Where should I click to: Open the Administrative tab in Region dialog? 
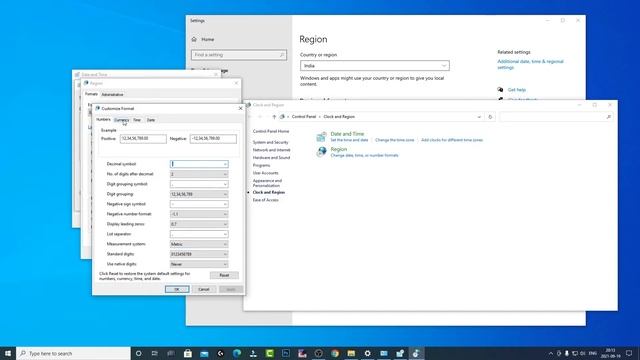(112, 95)
